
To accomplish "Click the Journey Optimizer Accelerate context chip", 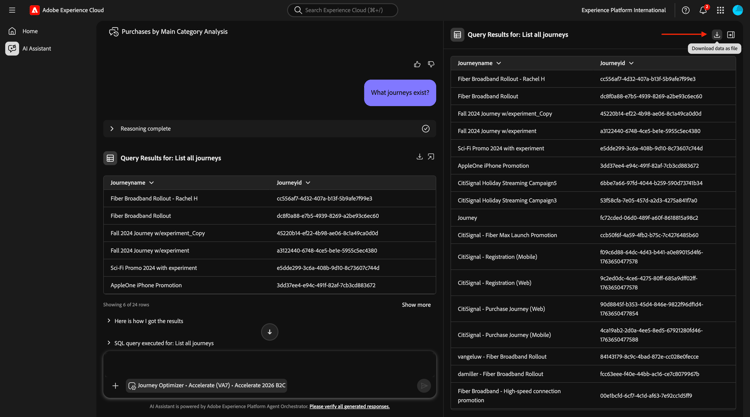I will point(207,385).
